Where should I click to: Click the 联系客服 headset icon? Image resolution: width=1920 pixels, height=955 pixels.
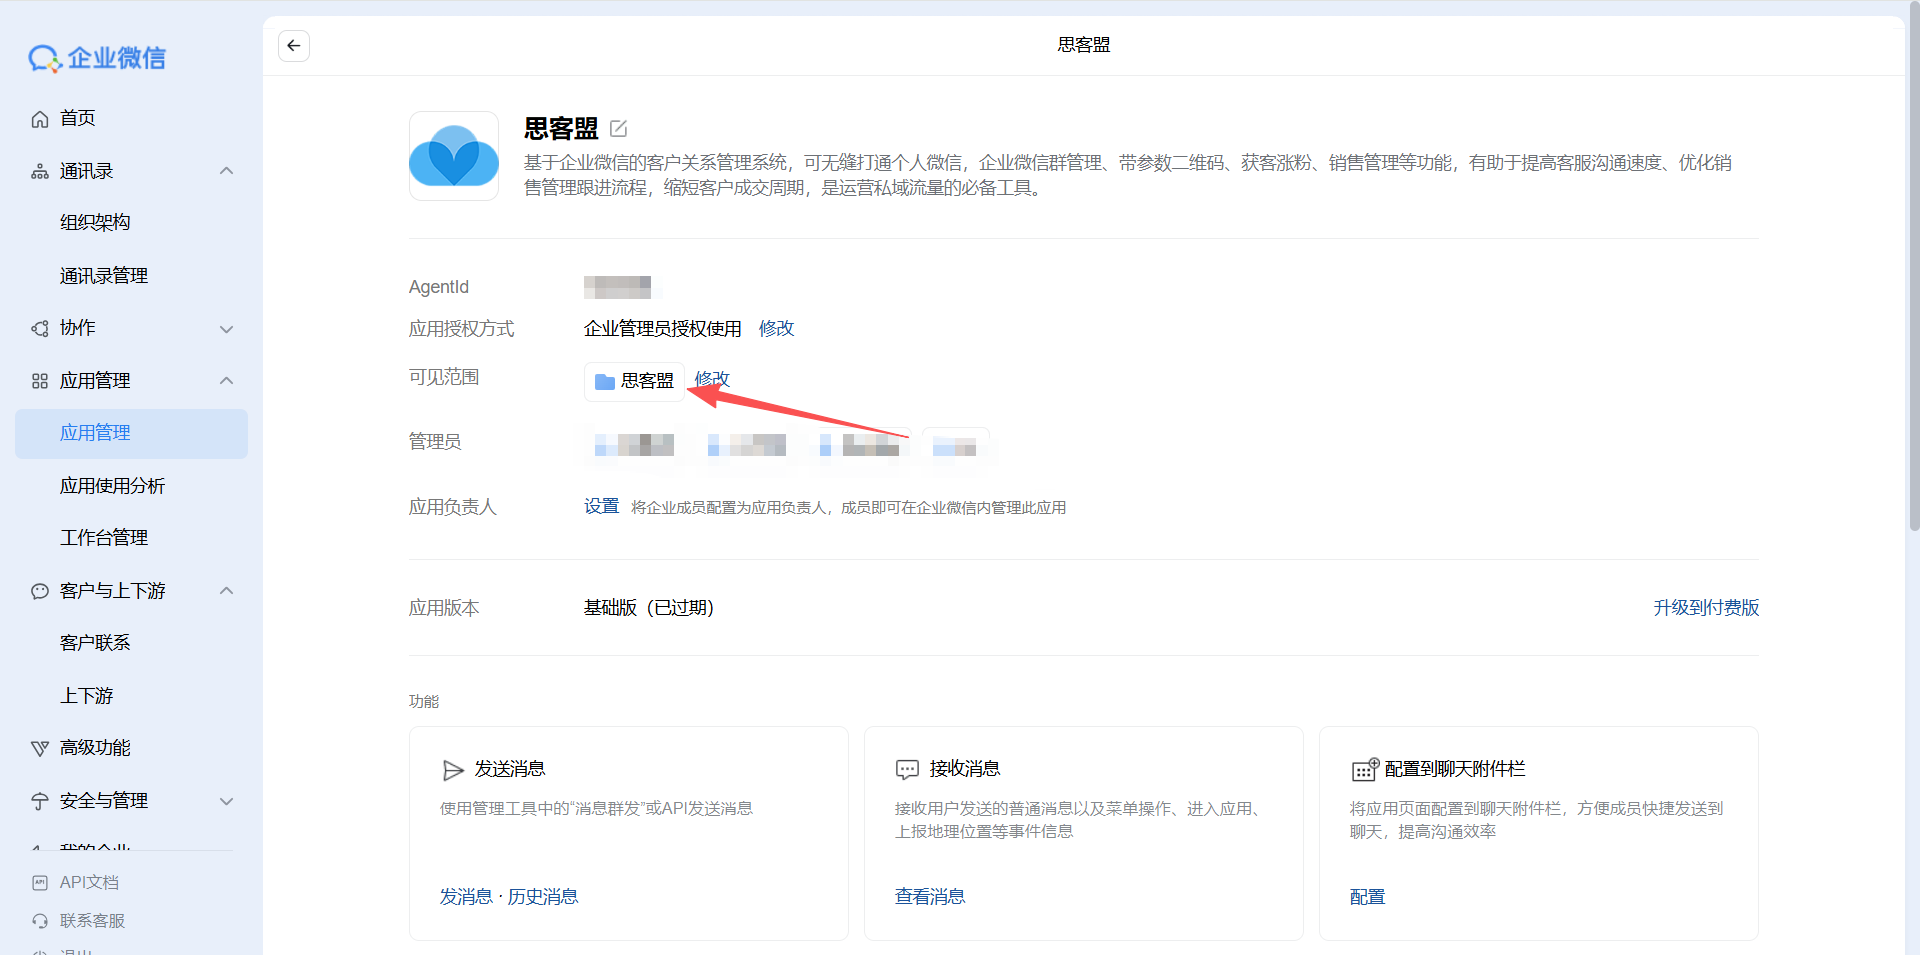click(40, 920)
